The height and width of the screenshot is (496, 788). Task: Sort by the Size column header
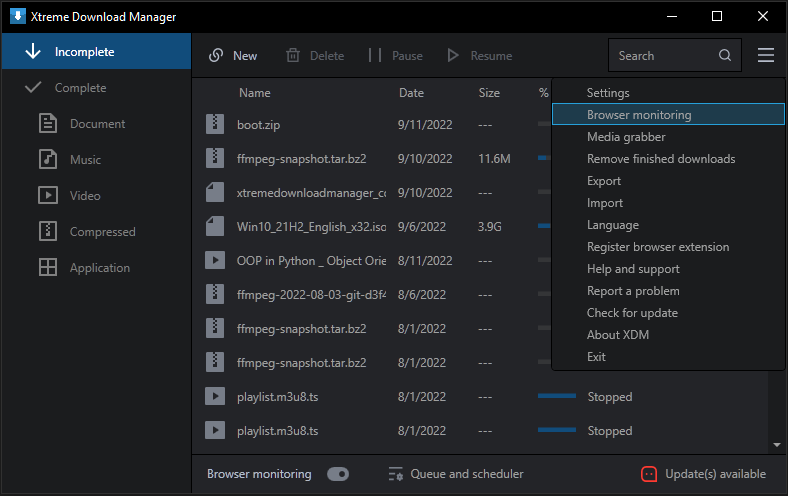tap(489, 92)
